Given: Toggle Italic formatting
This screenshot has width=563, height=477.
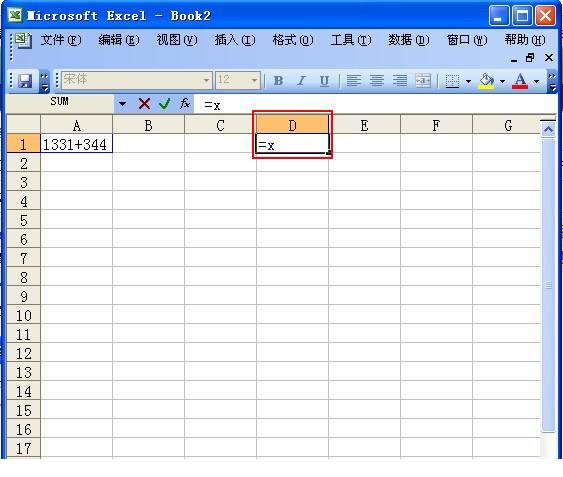Looking at the screenshot, I should point(301,80).
